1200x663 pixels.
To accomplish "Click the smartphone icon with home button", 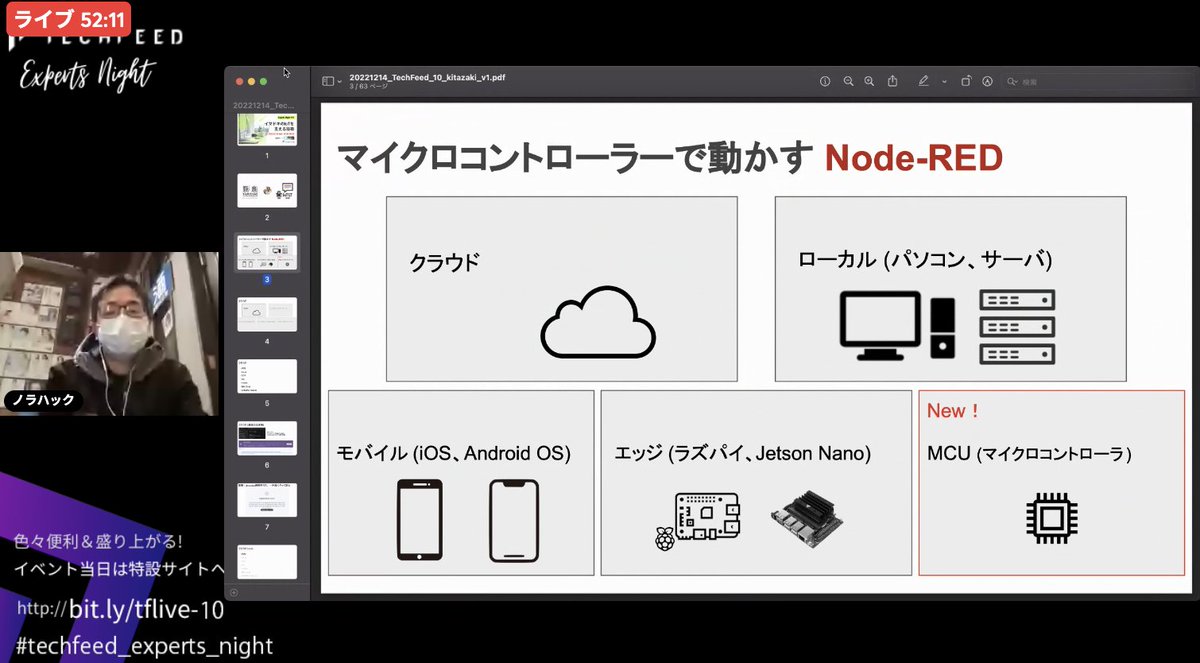I will tap(420, 520).
